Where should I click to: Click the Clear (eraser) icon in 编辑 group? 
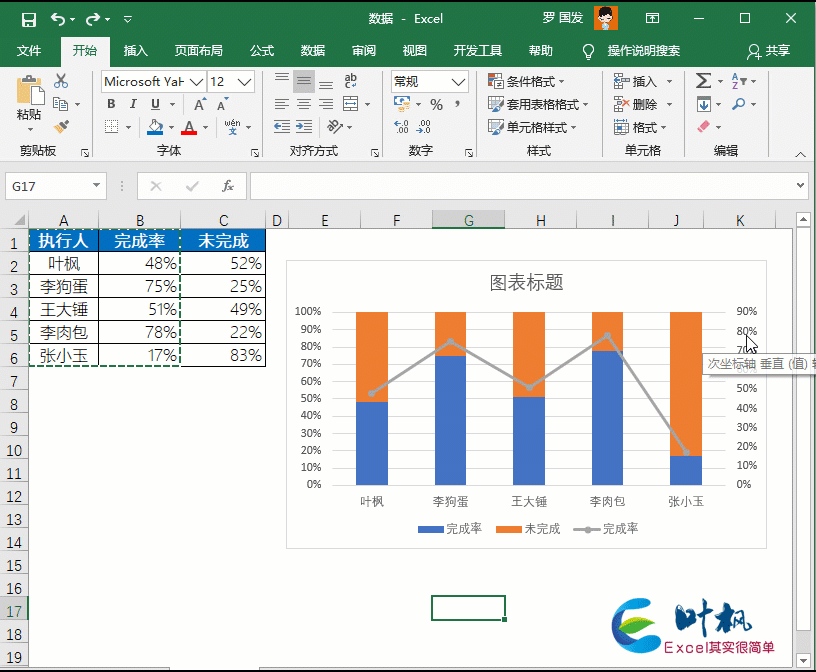coord(703,126)
